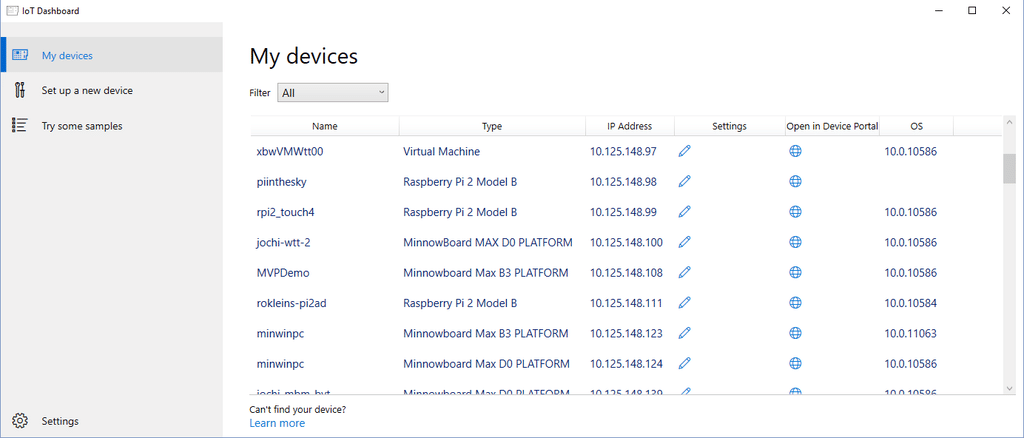Select the rokleins-pi2ad device name
The width and height of the screenshot is (1024, 438).
pyautogui.click(x=291, y=303)
